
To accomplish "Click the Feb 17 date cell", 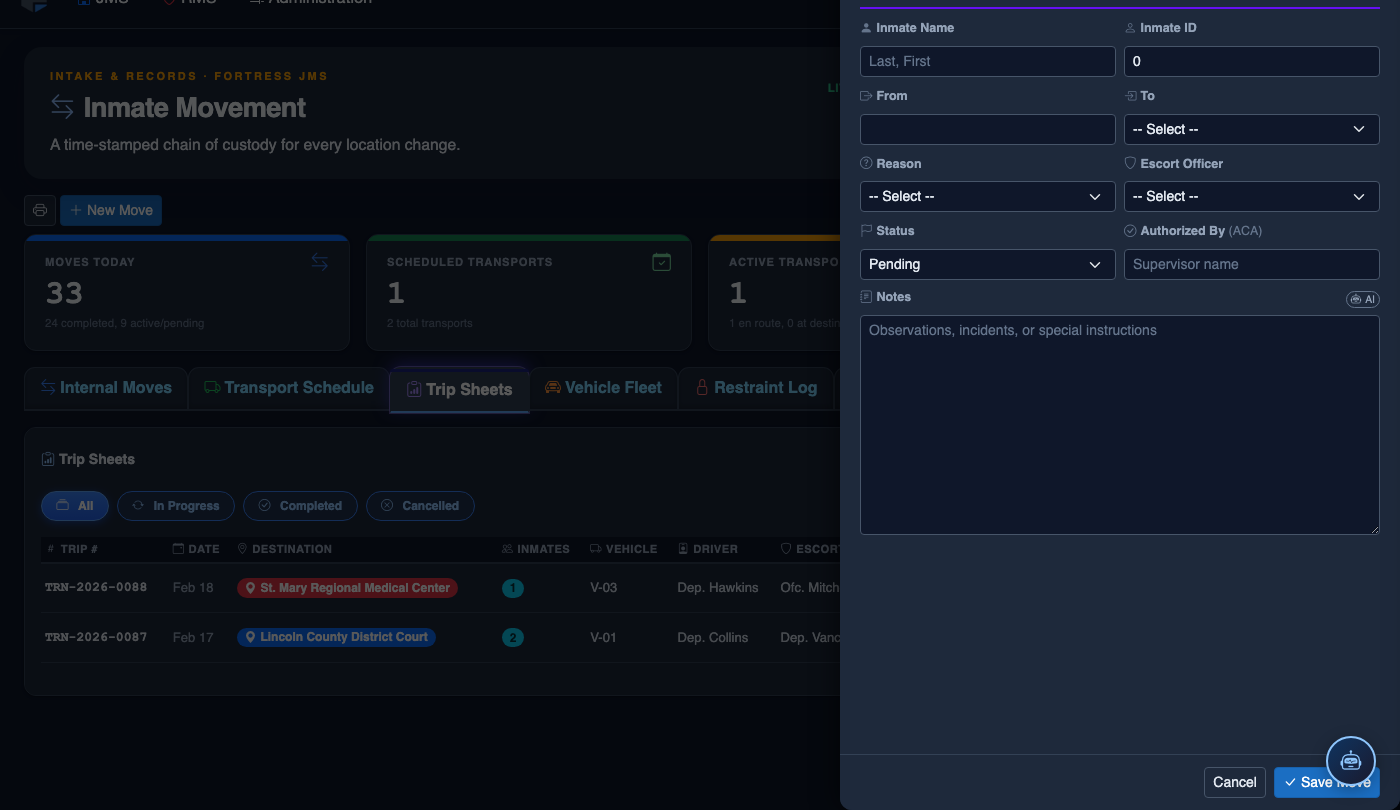I will coord(193,637).
